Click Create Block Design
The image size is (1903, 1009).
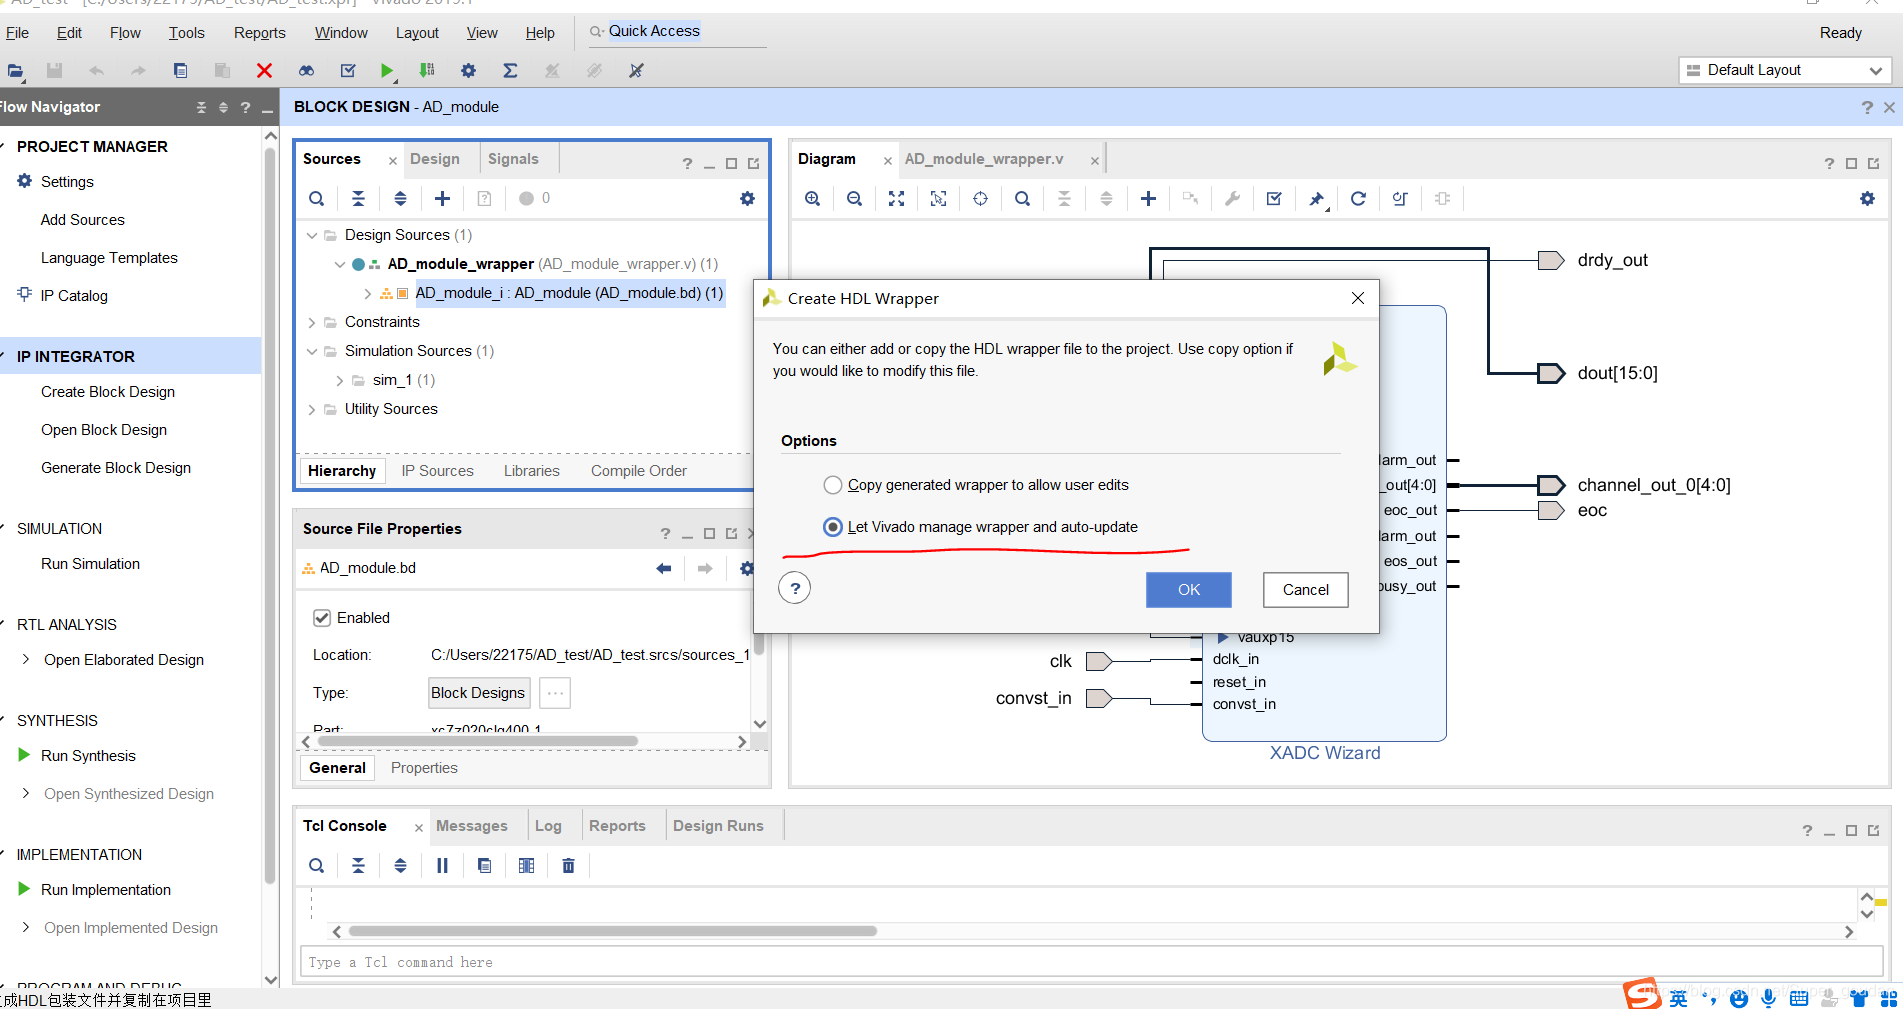108,392
